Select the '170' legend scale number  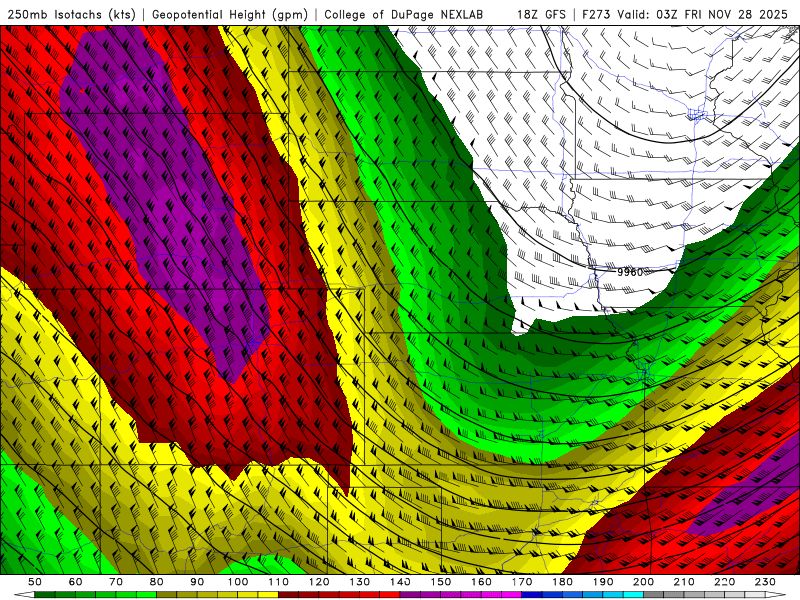(x=522, y=582)
